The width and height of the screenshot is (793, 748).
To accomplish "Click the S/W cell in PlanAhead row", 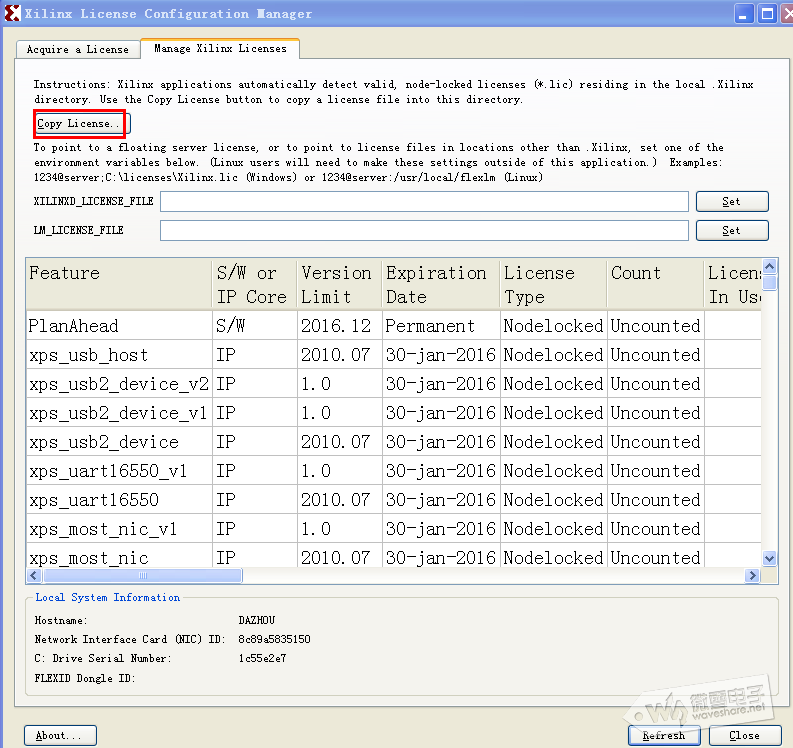I will click(255, 326).
